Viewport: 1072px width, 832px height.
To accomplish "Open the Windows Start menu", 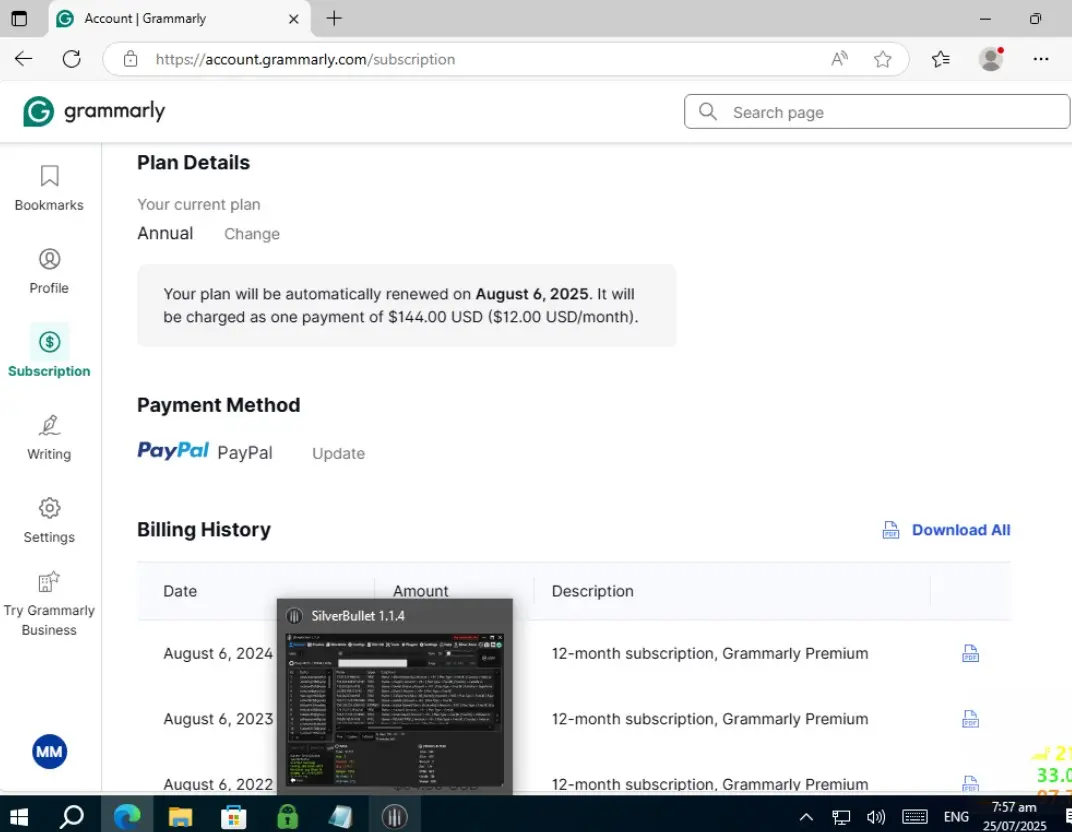I will tap(18, 816).
